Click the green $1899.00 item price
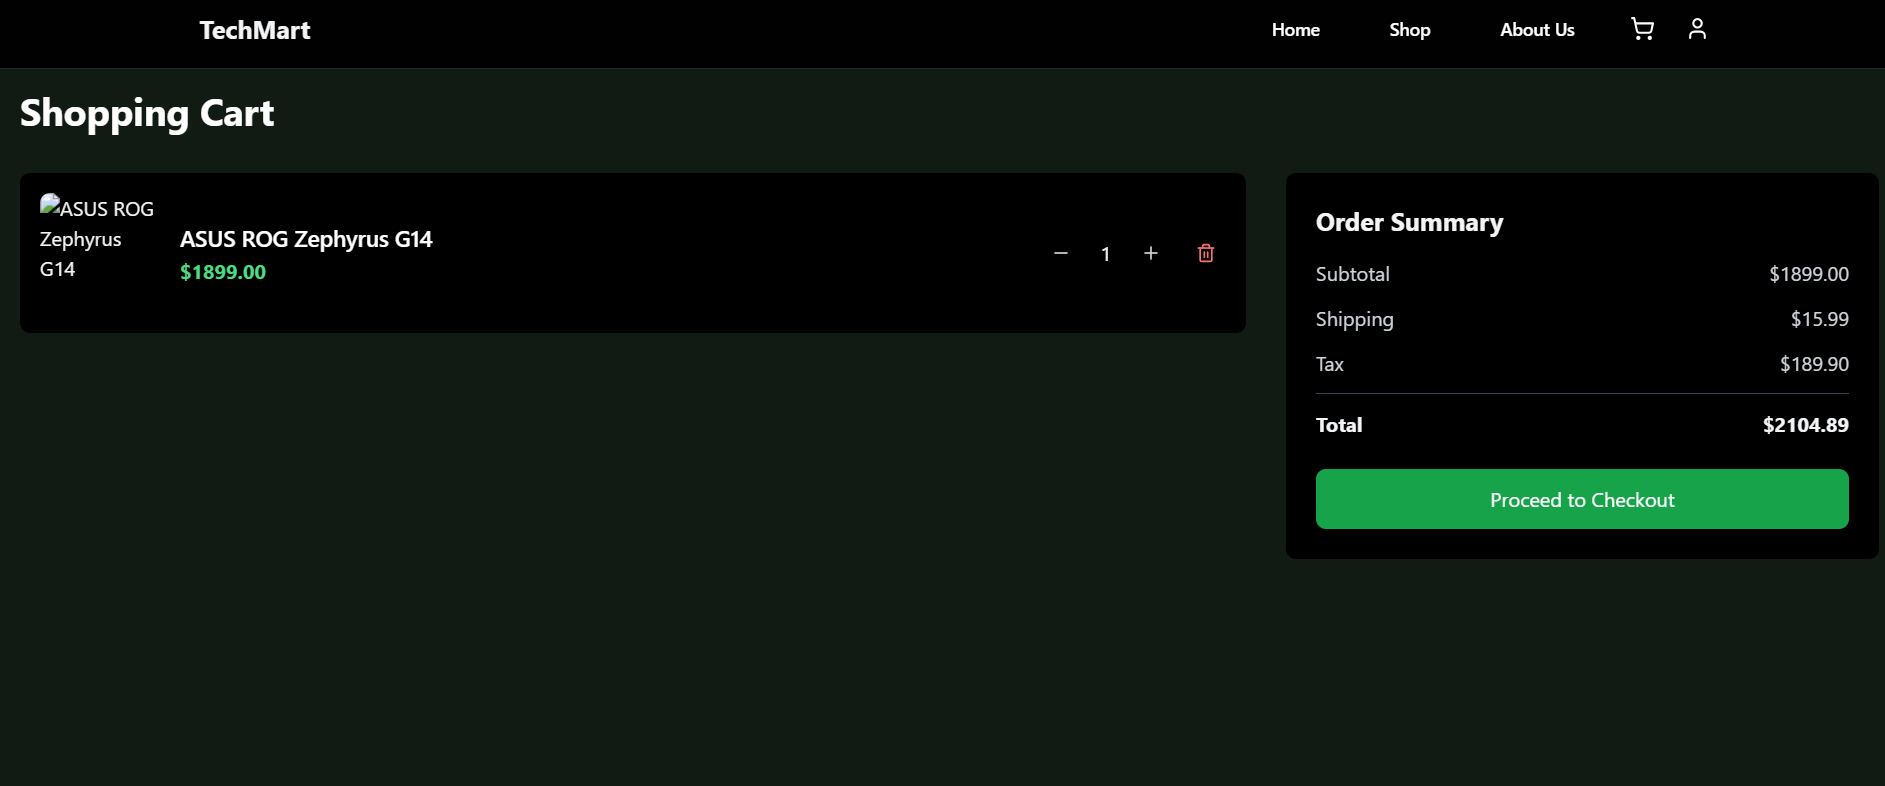This screenshot has height=786, width=1885. 223,272
